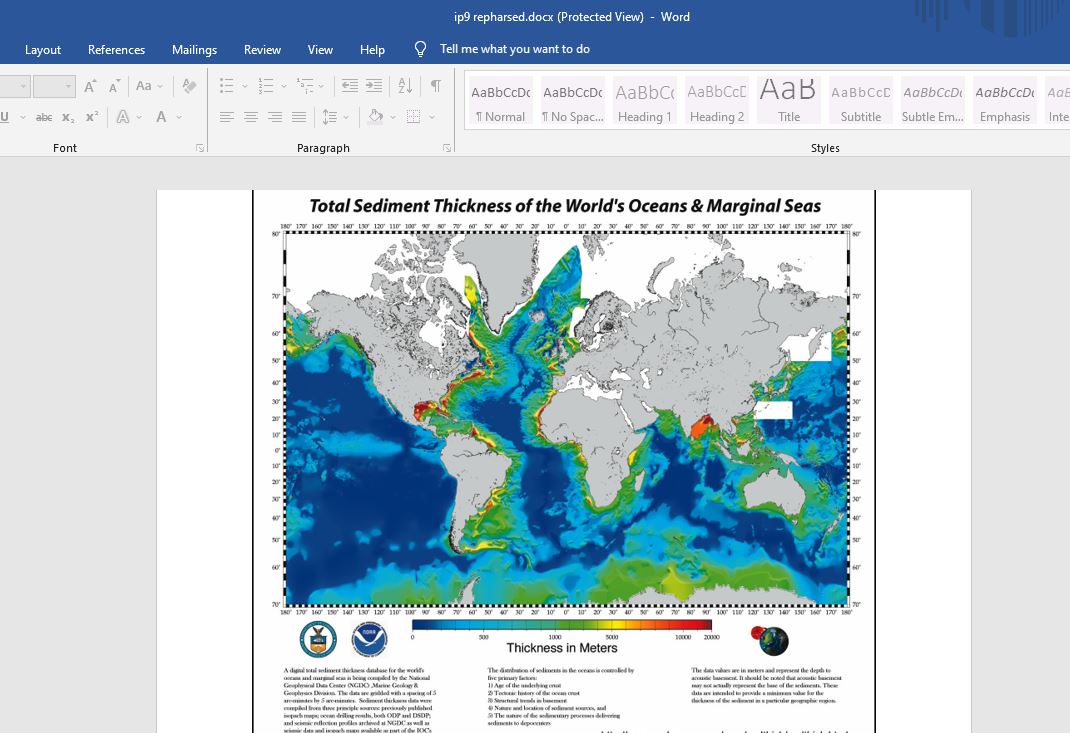Viewport: 1070px width, 733px height.
Task: Align text right
Action: 275,117
